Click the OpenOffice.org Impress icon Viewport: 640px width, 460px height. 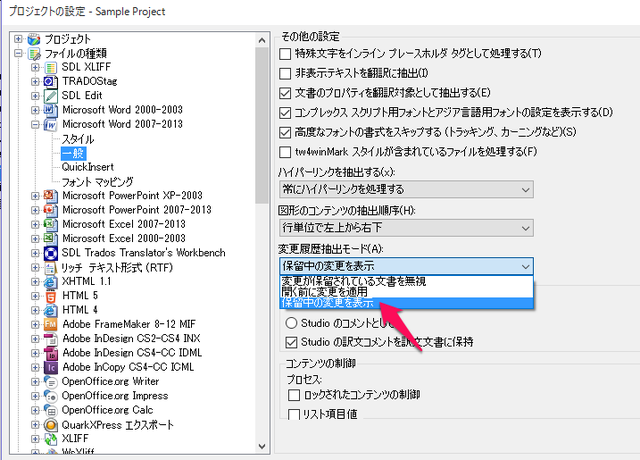pos(51,396)
